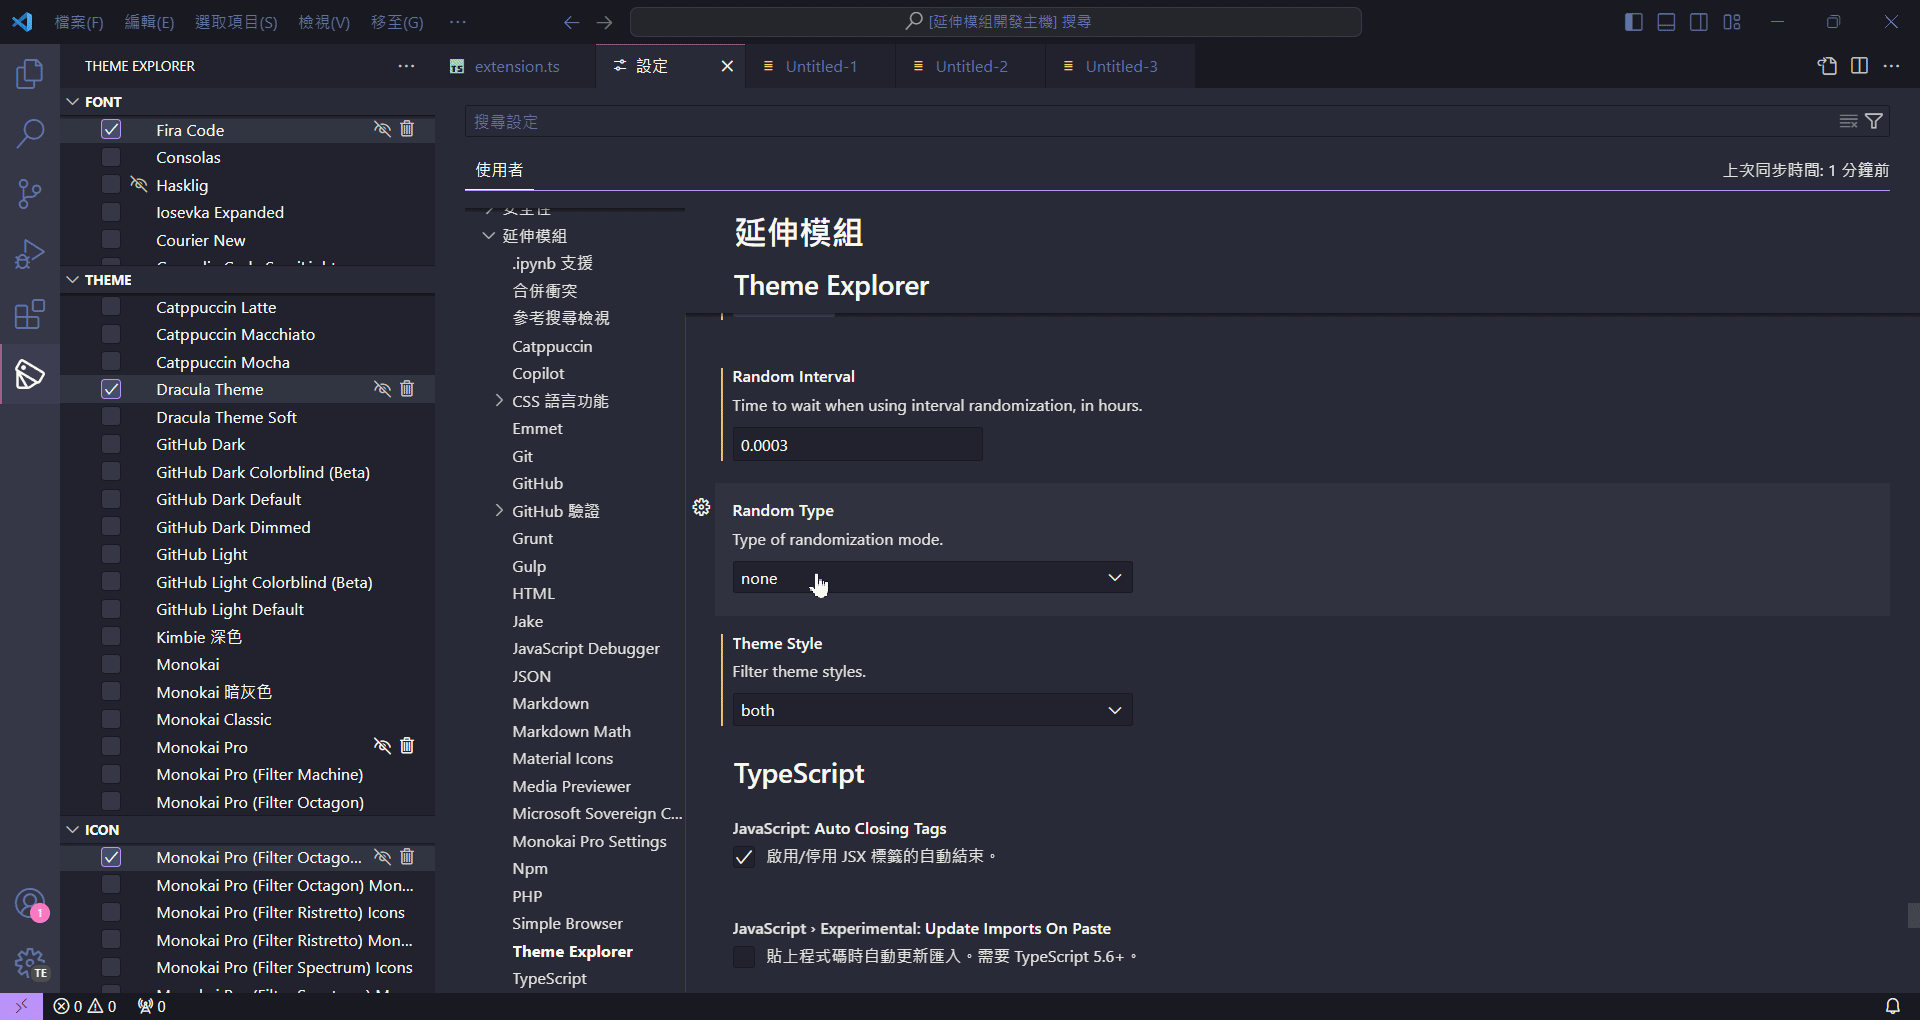1920x1020 pixels.
Task: Go forward using the navigation arrow
Action: point(604,22)
